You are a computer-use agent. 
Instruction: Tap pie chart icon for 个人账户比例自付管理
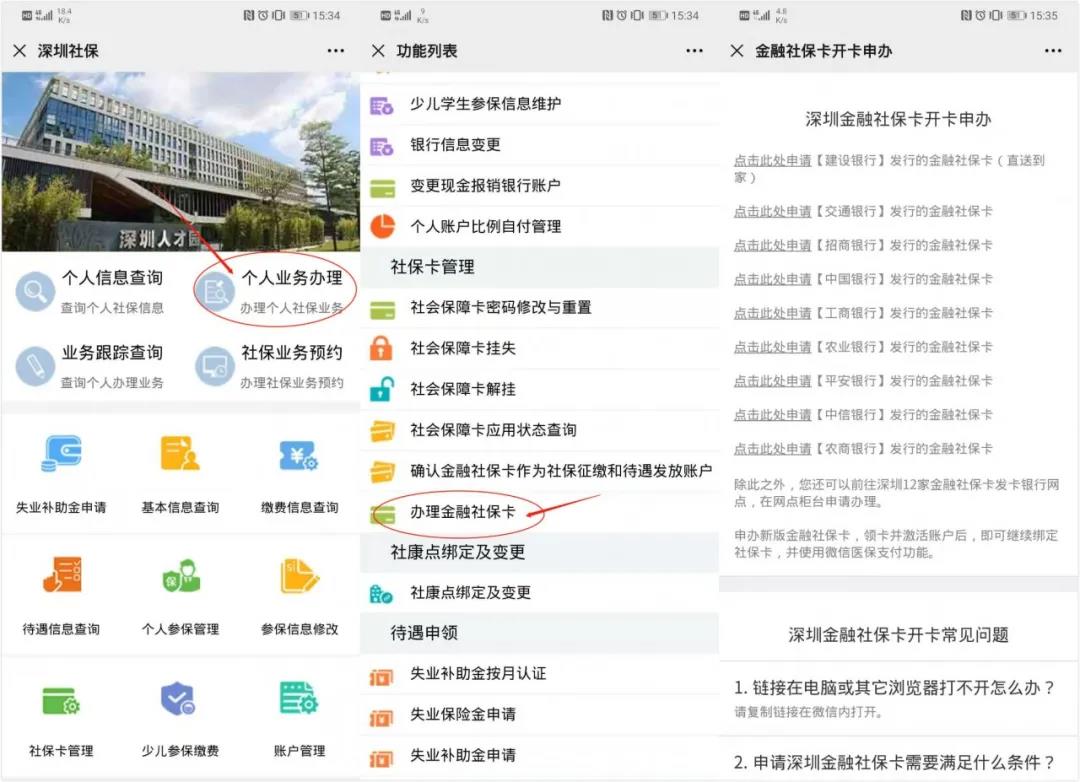click(x=382, y=226)
